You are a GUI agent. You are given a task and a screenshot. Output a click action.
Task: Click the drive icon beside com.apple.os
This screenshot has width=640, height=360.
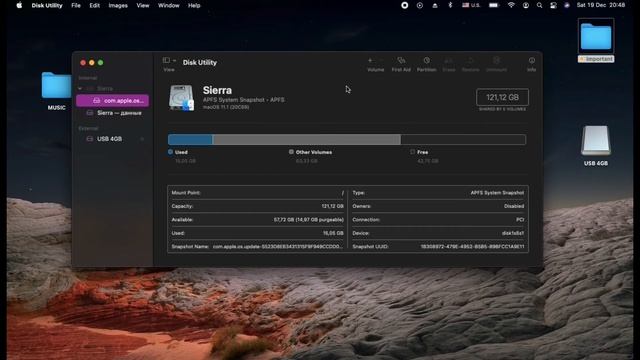click(96, 100)
